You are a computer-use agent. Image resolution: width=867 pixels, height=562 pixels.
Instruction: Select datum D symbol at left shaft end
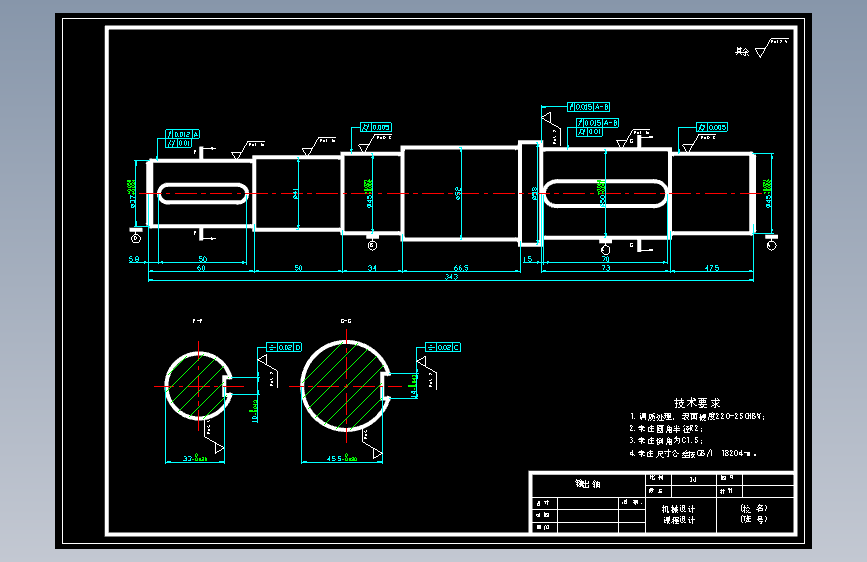pos(136,235)
